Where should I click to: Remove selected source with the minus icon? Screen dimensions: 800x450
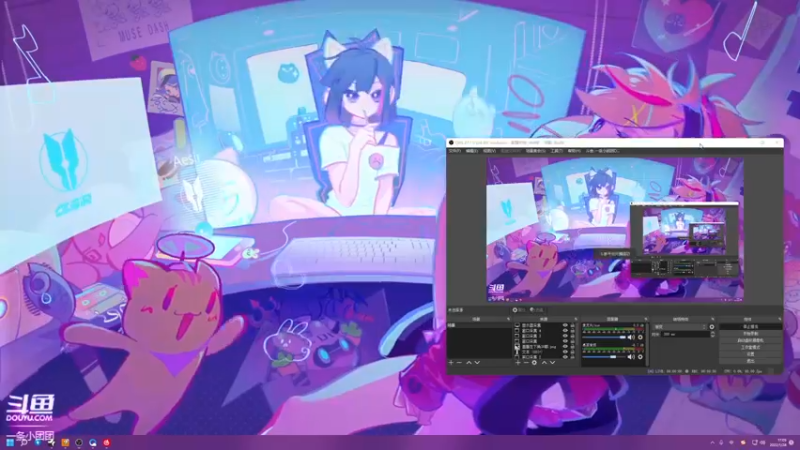tap(526, 363)
